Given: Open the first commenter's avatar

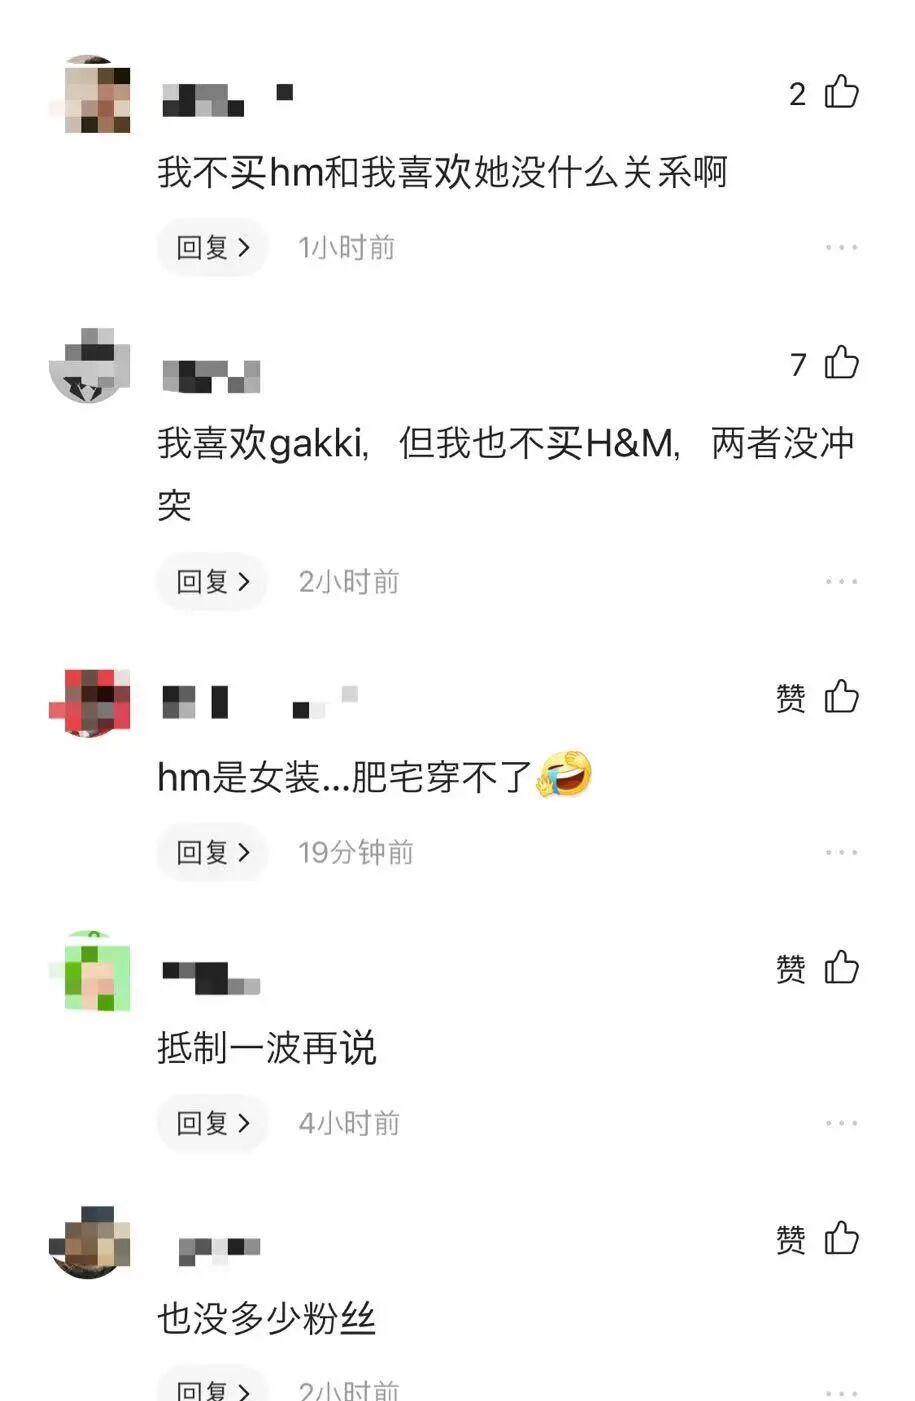Looking at the screenshot, I should coord(90,95).
